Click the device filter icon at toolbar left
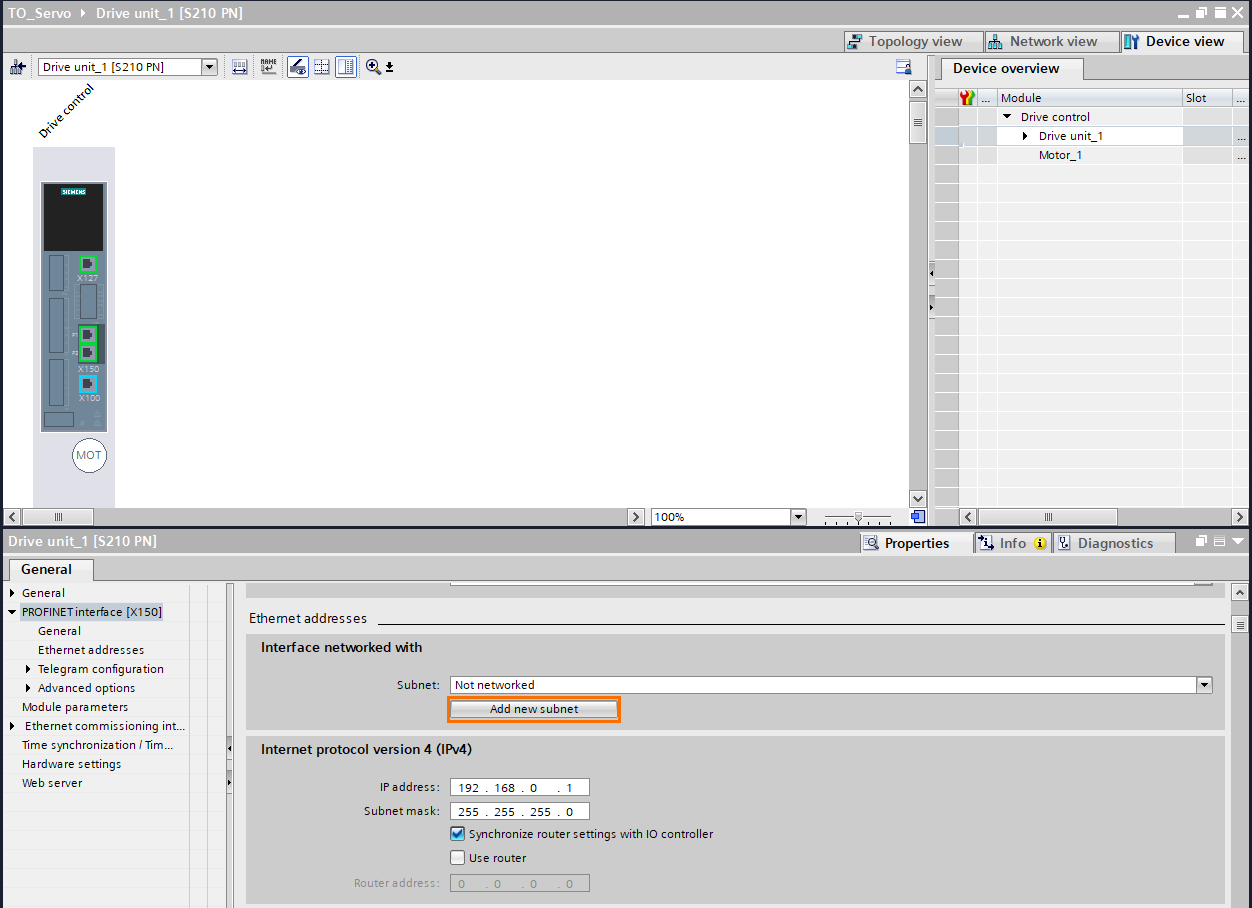 click(x=17, y=66)
